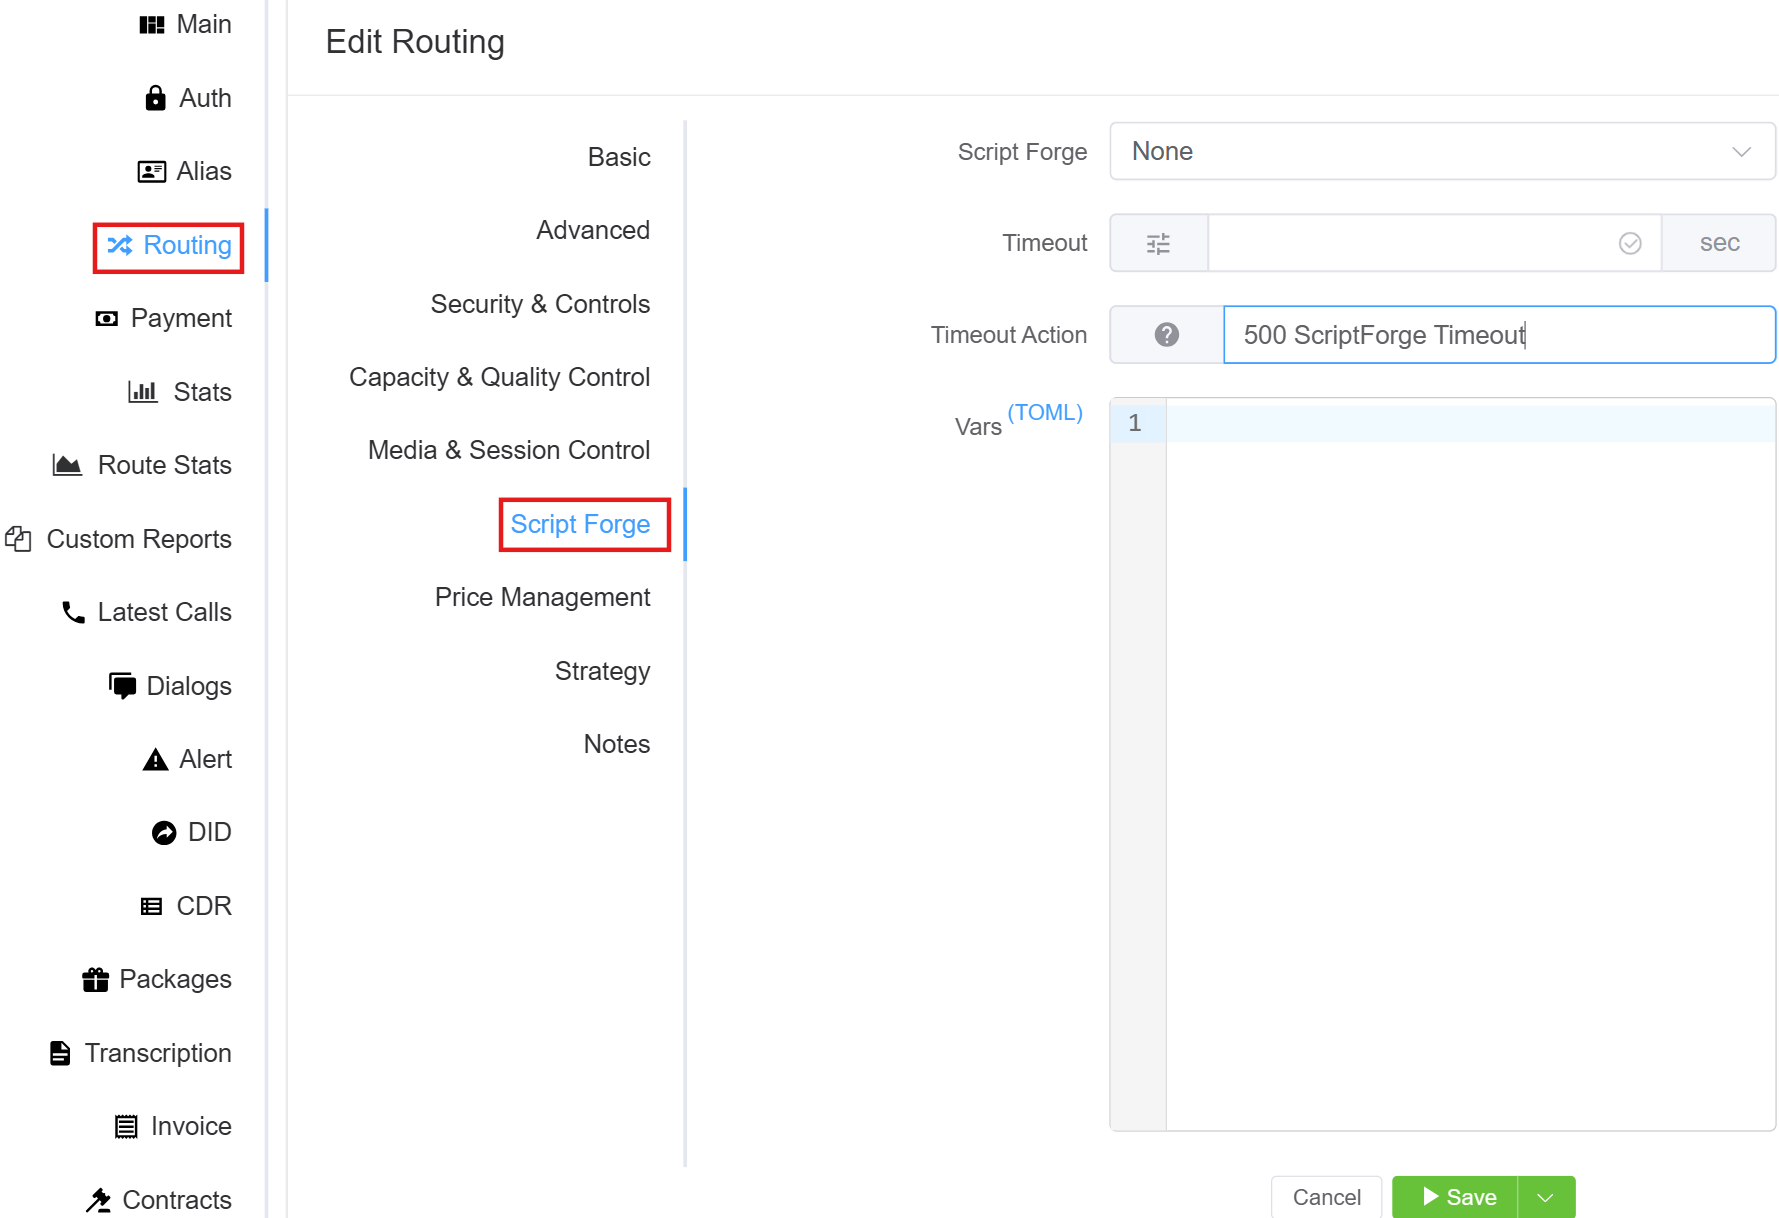Viewport: 1779px width, 1218px height.
Task: Open the Script Forge dropdown set to None
Action: click(x=1441, y=151)
